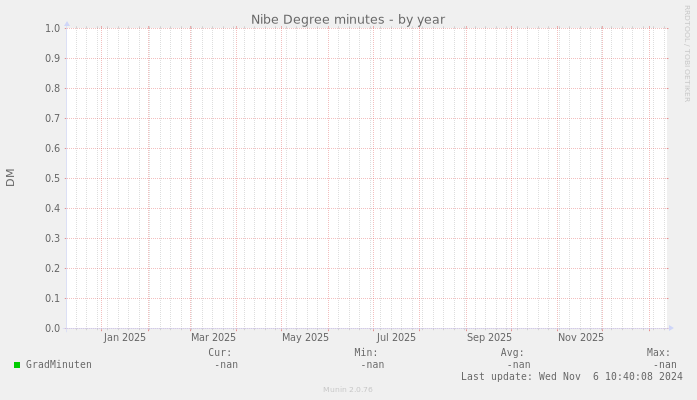Click the 0.5 value on the y-axis
Image resolution: width=697 pixels, height=400 pixels.
coord(52,178)
